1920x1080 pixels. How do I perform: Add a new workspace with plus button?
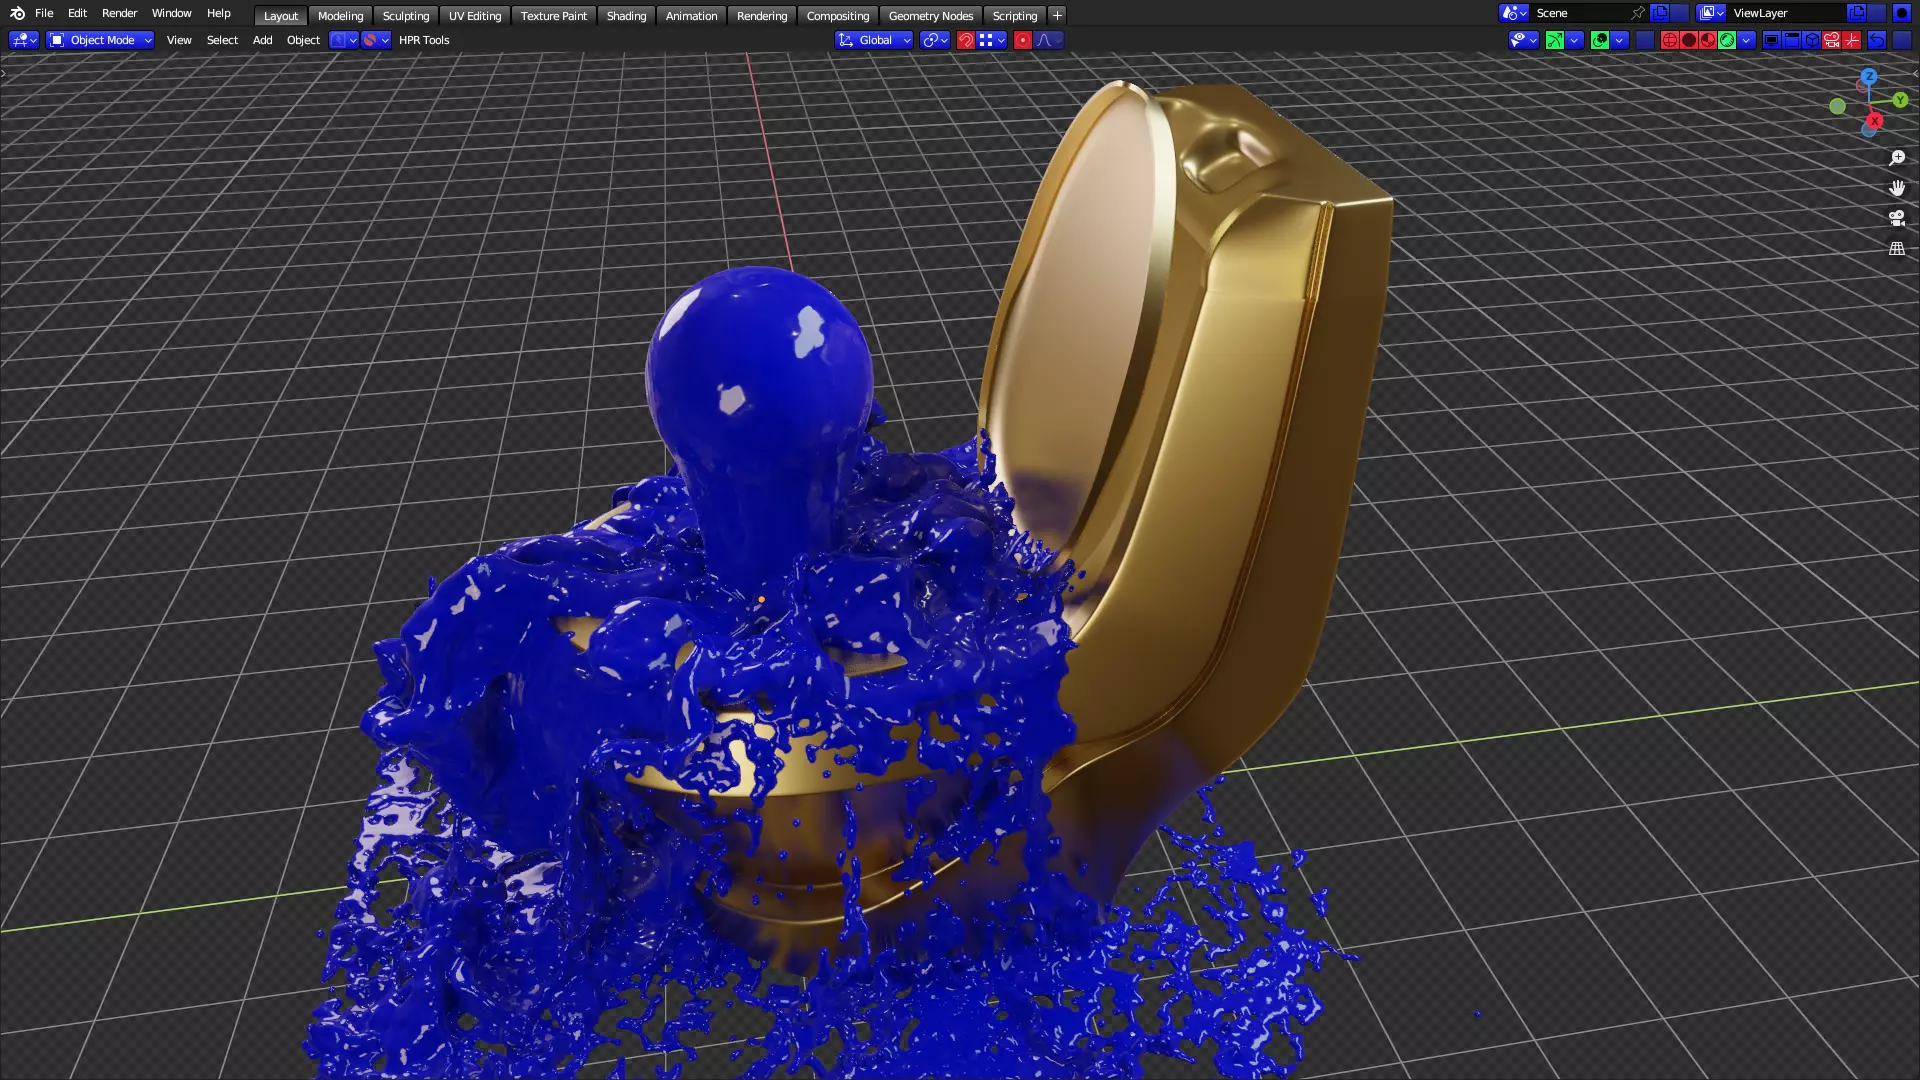(1057, 16)
